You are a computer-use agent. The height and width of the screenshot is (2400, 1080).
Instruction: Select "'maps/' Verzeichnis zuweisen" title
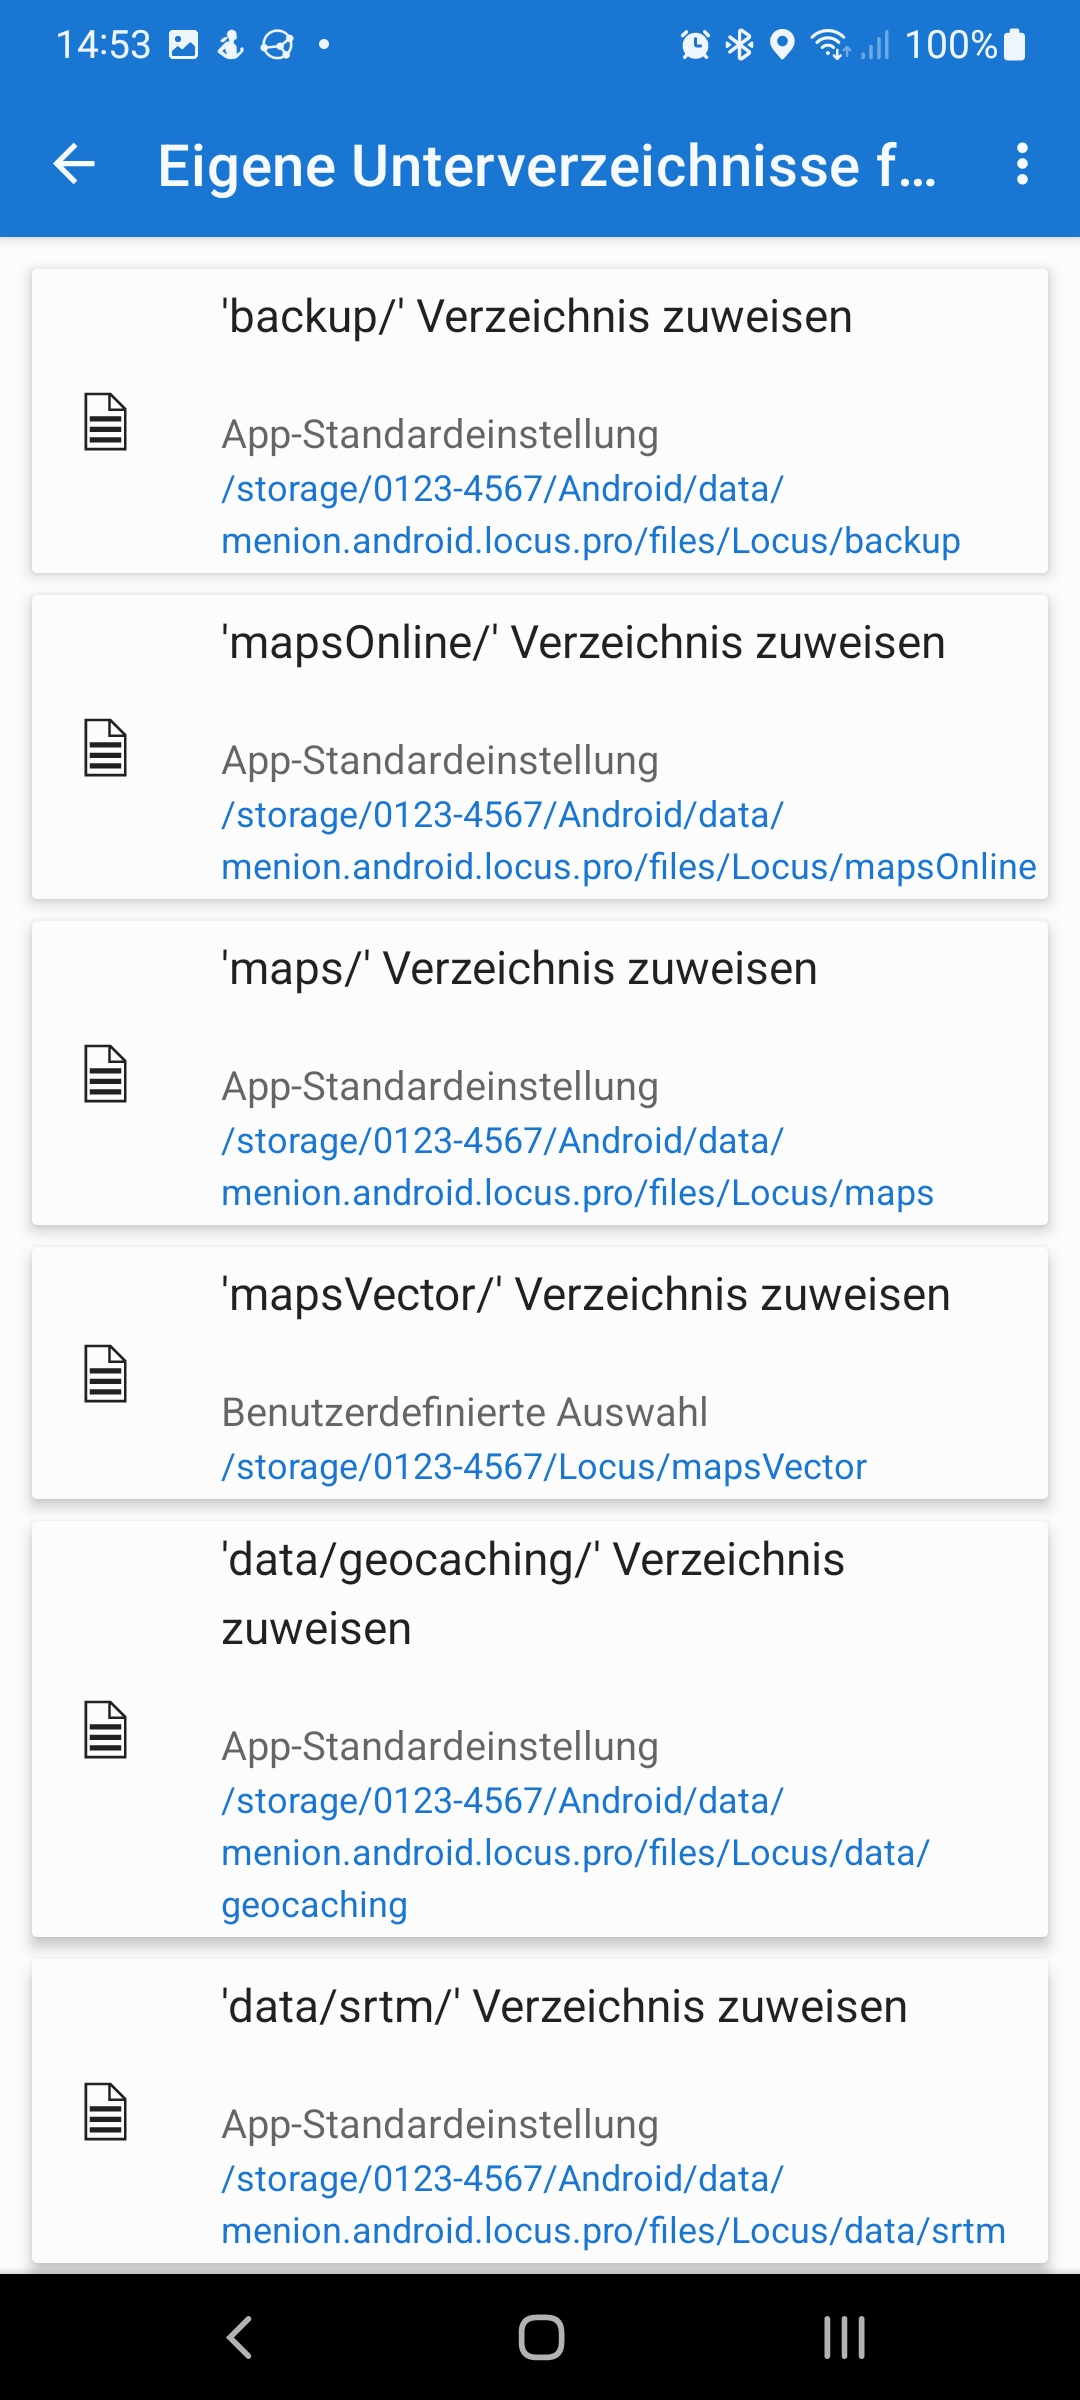click(x=519, y=969)
